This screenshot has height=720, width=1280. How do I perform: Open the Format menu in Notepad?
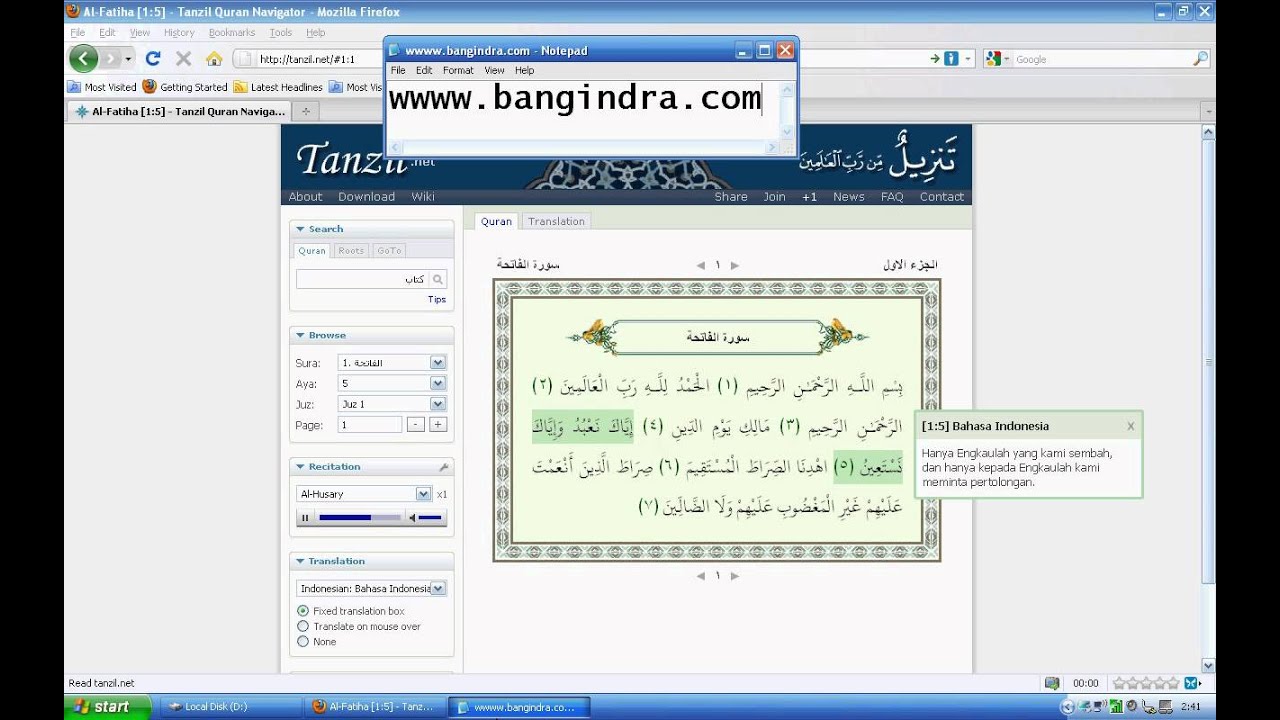point(458,71)
